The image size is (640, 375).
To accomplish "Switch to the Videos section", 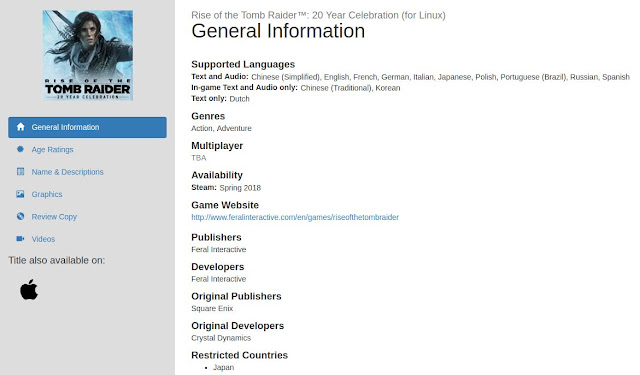I will [x=43, y=239].
